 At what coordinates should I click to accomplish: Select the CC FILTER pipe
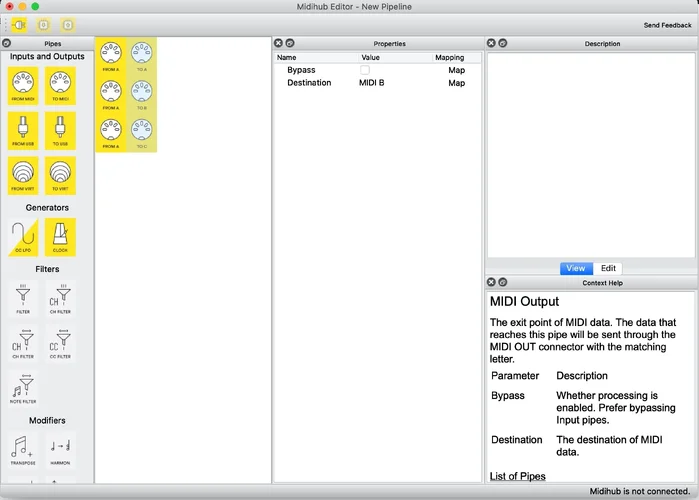60,344
